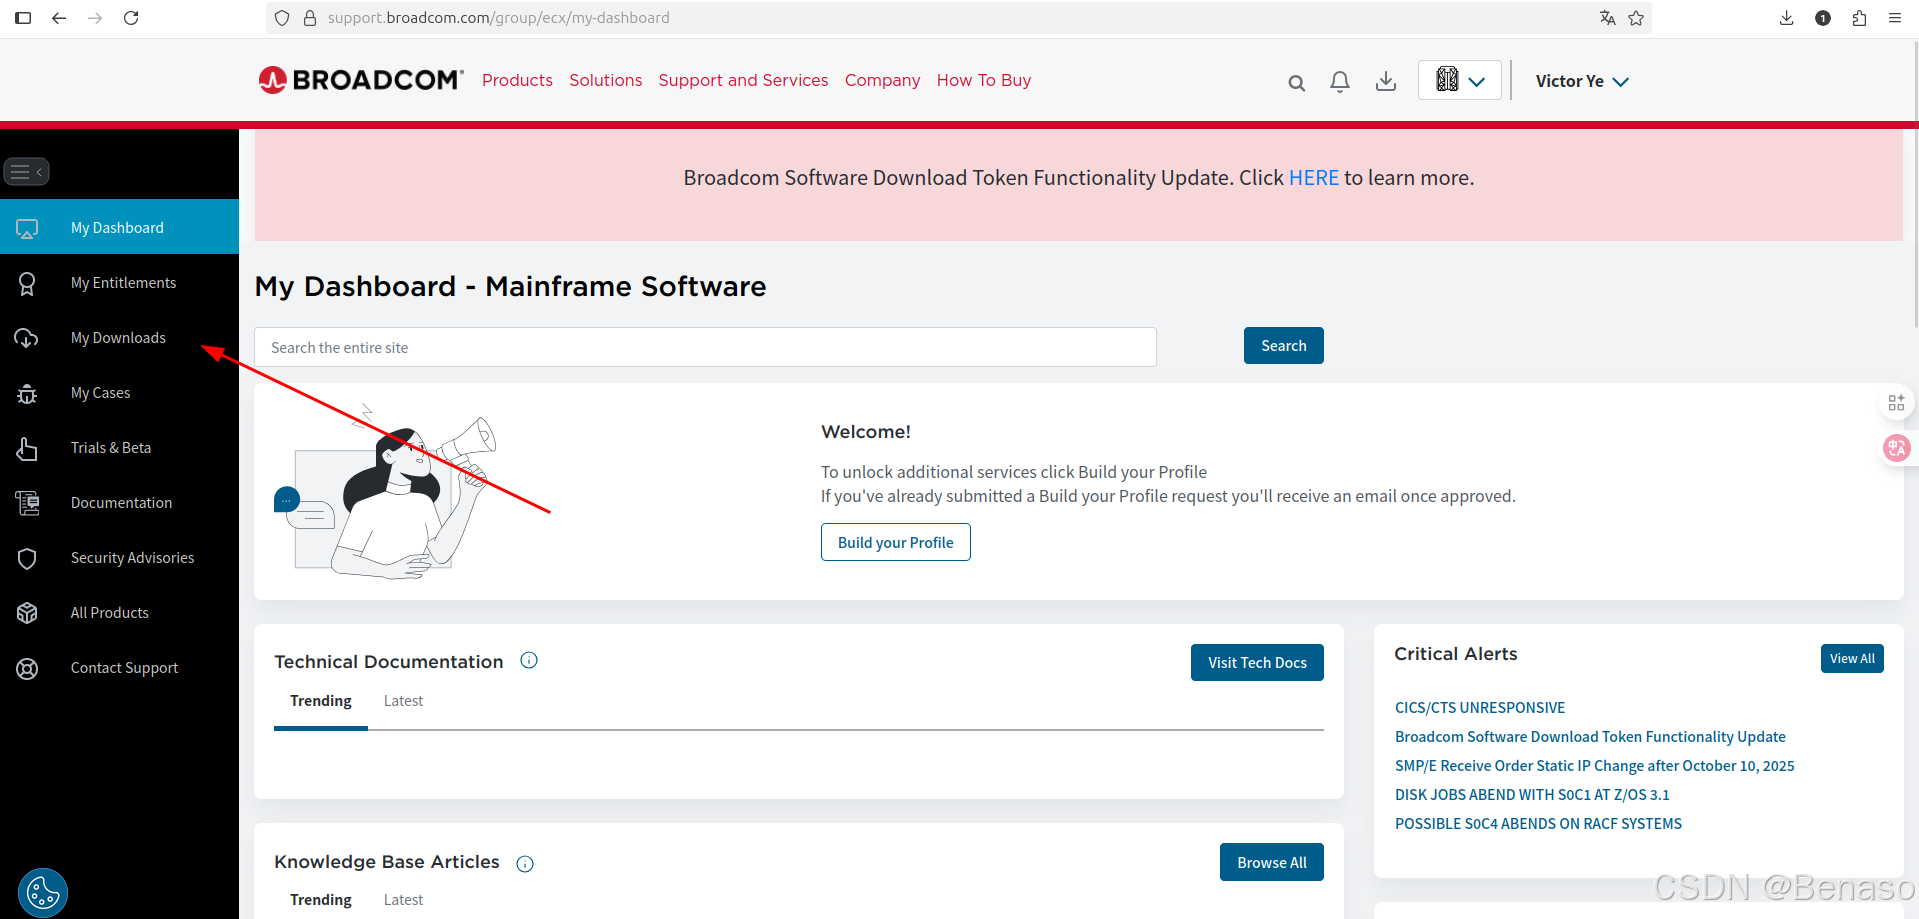Viewport: 1919px width, 919px height.
Task: Click Visit Tech Docs button
Action: click(1257, 662)
